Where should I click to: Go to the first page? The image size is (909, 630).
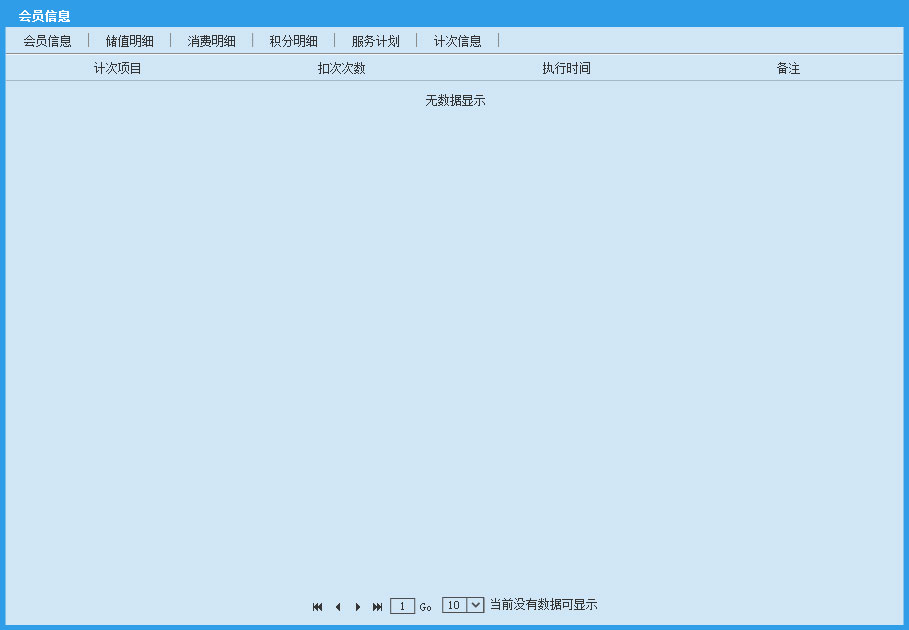pos(317,607)
